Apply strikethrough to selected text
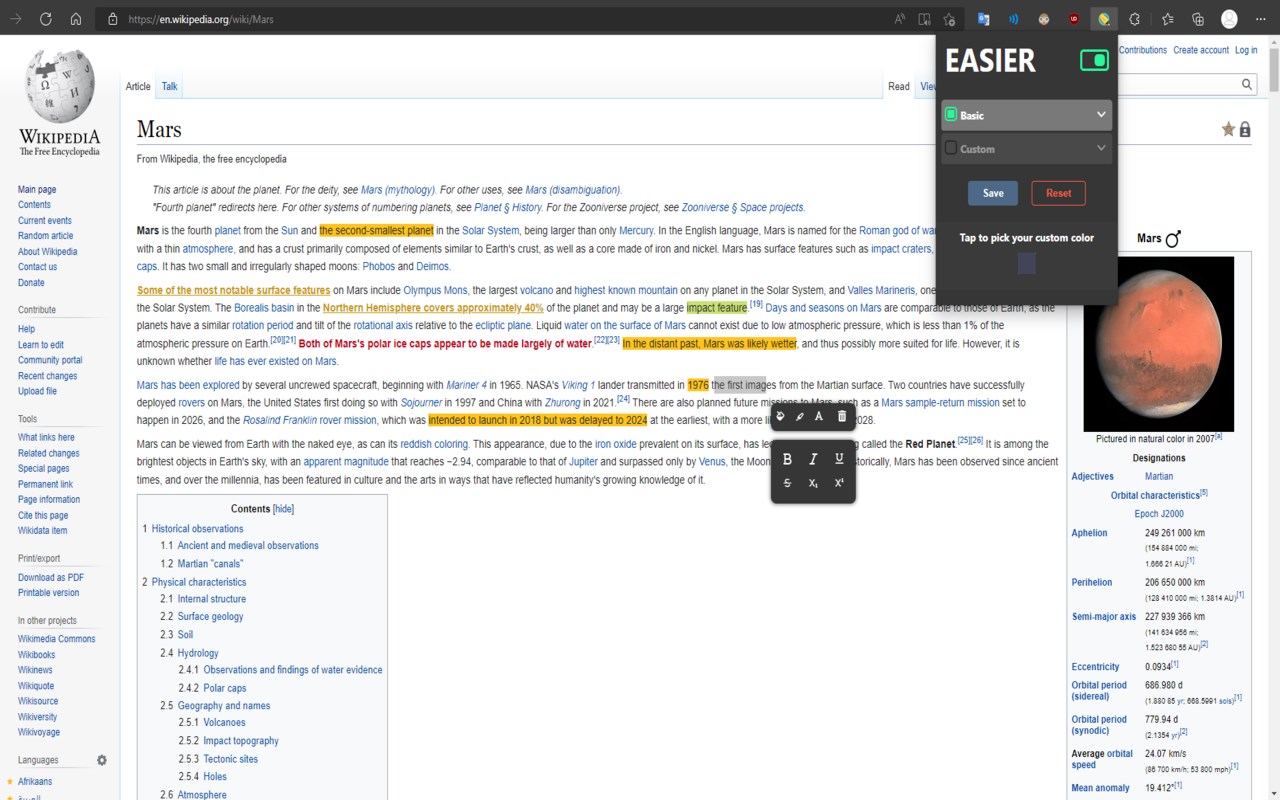Screen dimensions: 1280x800 click(x=787, y=483)
